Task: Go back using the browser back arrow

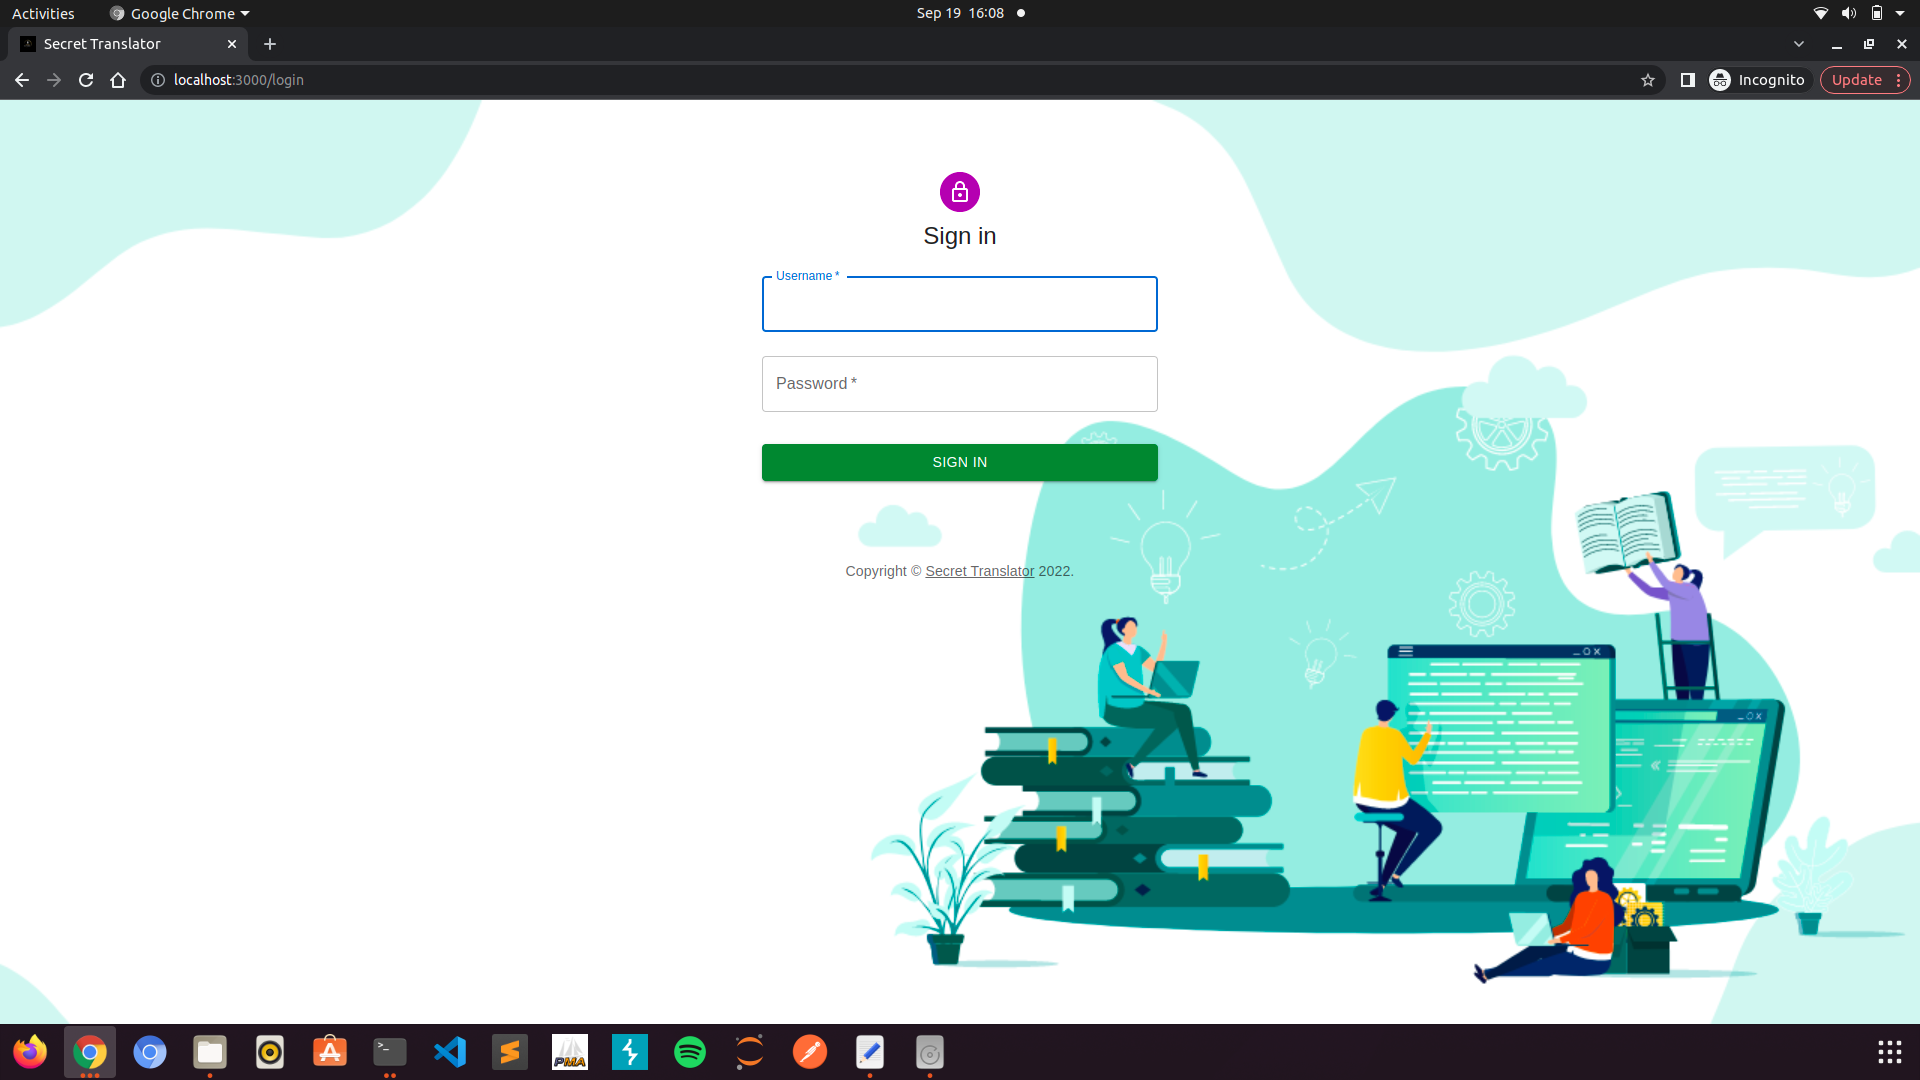Action: (22, 80)
